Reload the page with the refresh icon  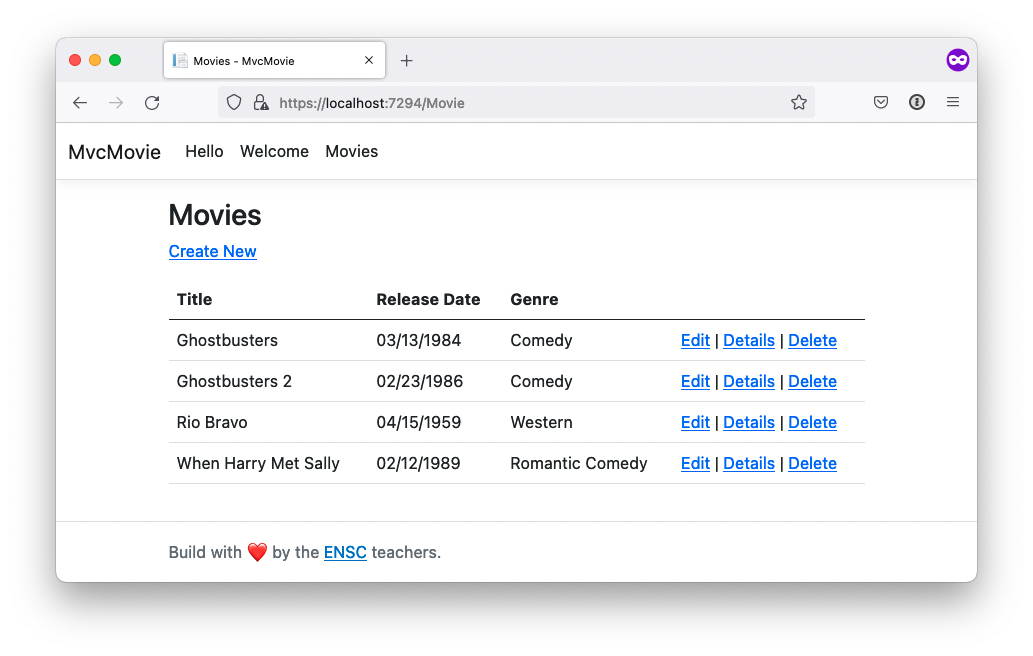point(152,103)
